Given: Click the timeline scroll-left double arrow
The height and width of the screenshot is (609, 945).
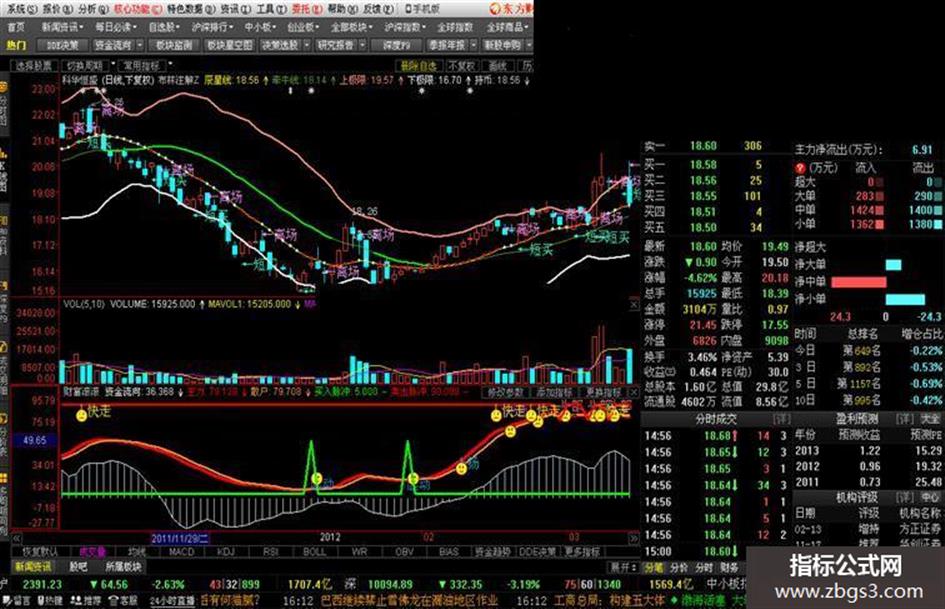Looking at the screenshot, I should [17, 537].
